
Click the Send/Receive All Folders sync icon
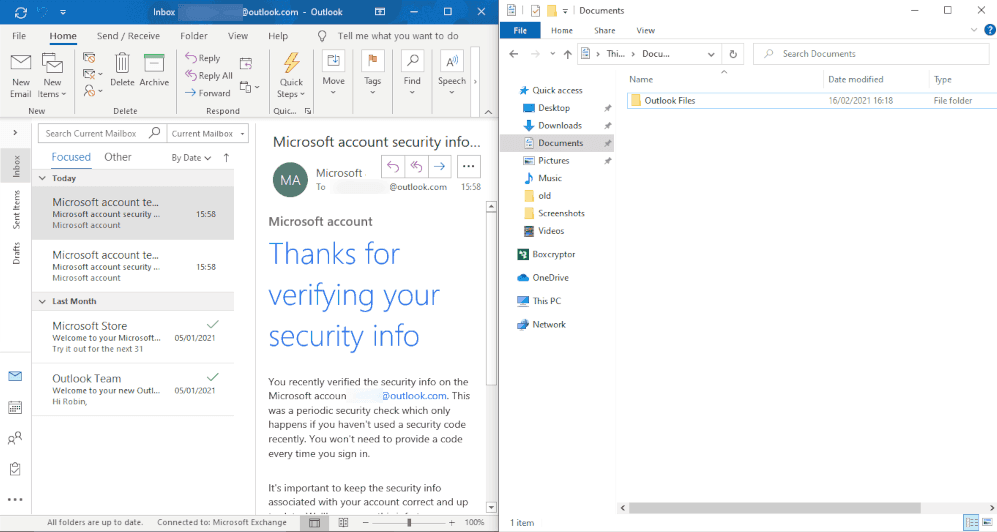20,12
